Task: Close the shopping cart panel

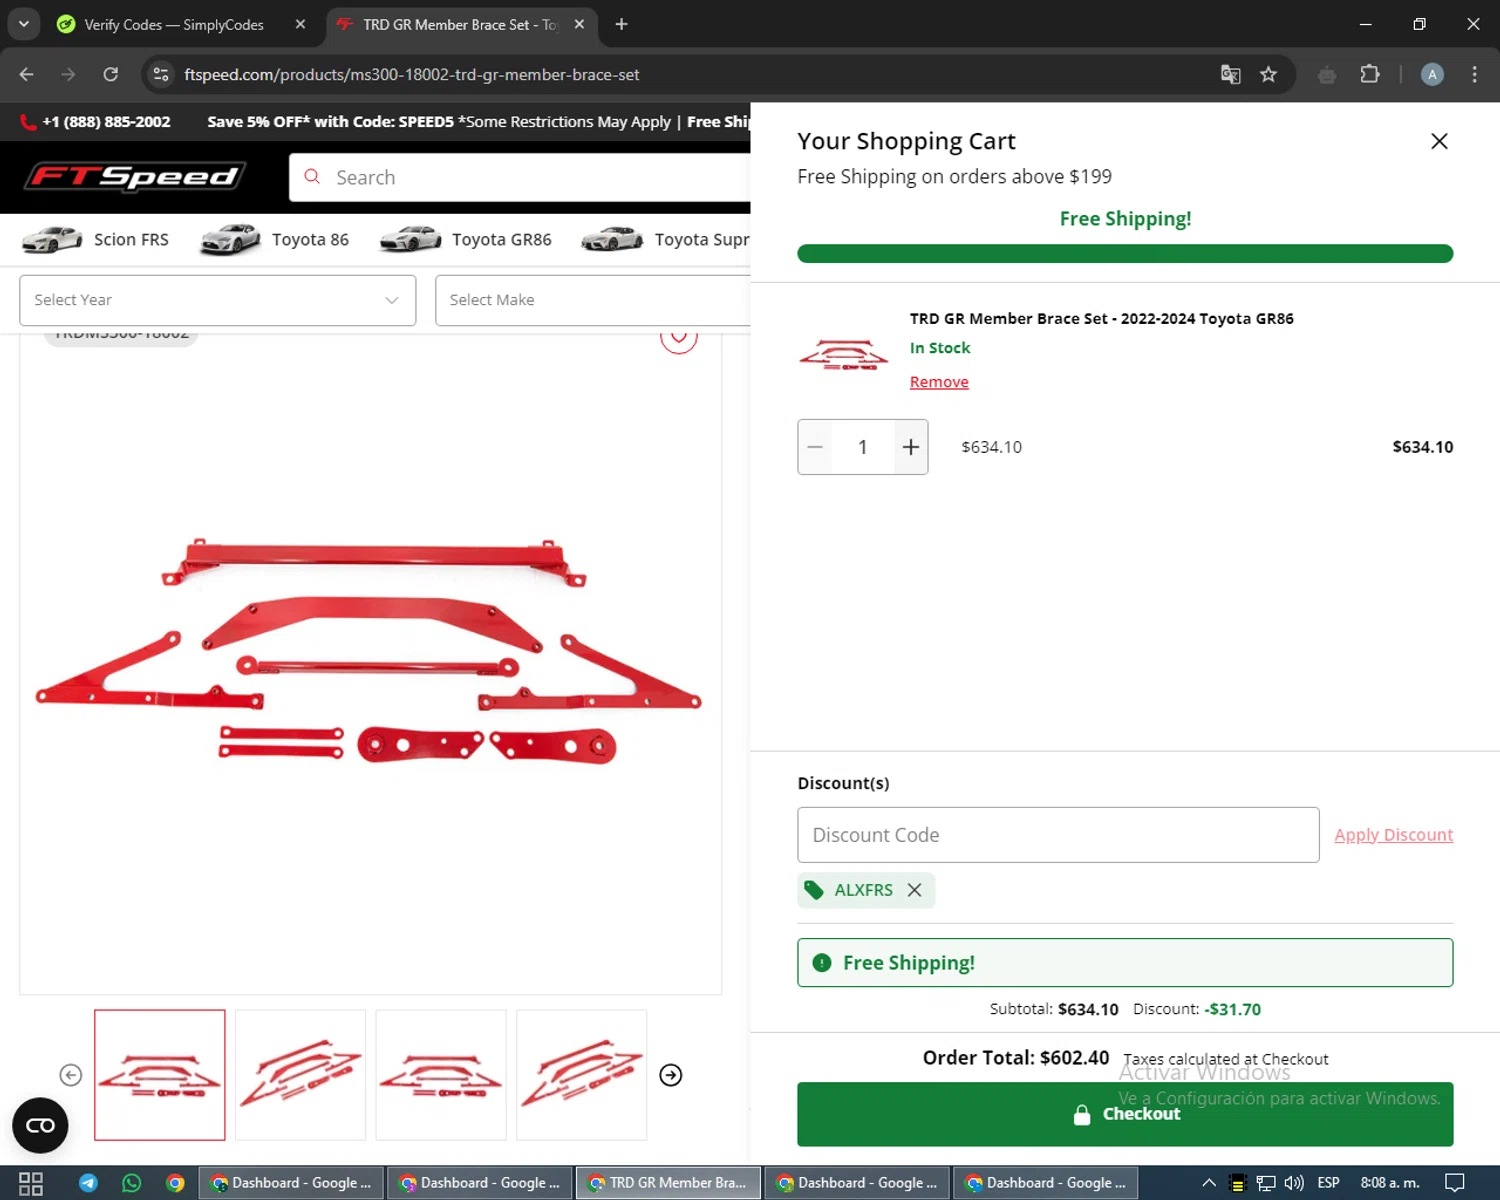Action: coord(1439,141)
